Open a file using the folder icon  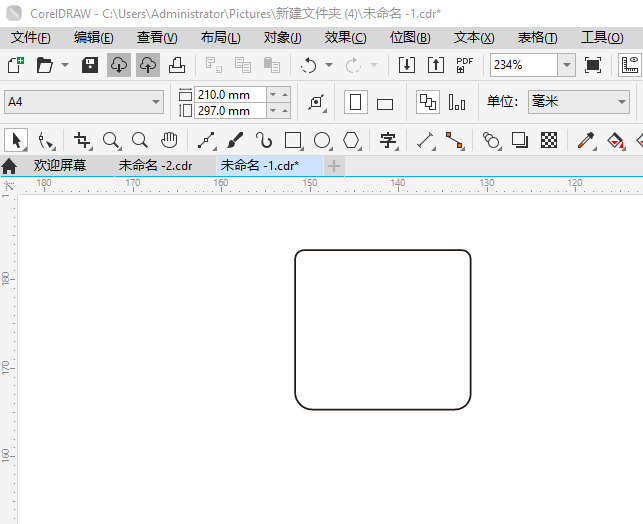[45, 65]
